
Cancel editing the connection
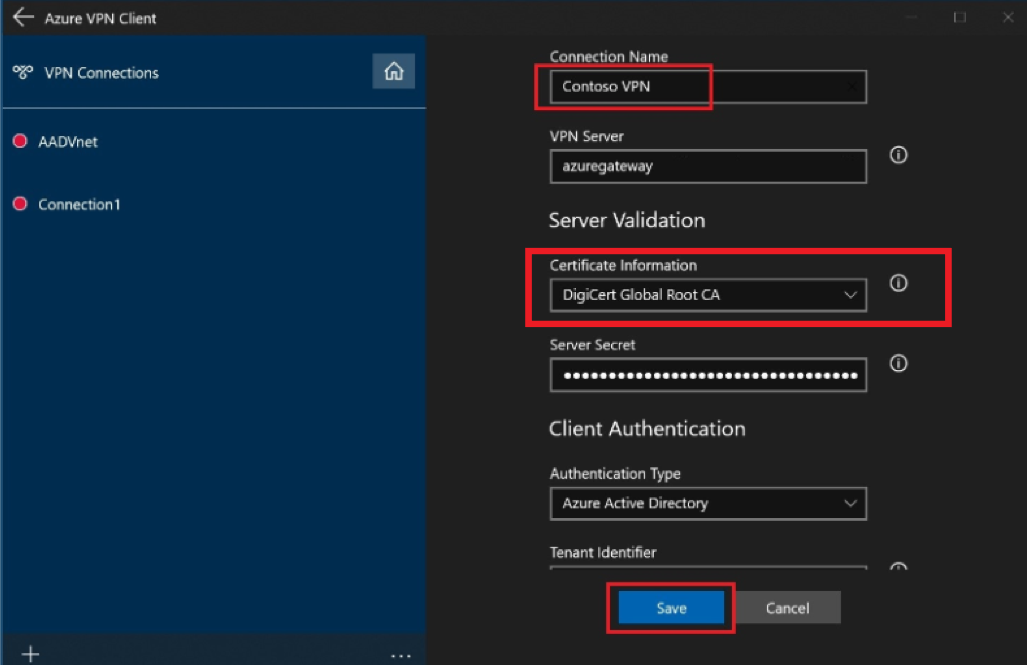coord(787,607)
